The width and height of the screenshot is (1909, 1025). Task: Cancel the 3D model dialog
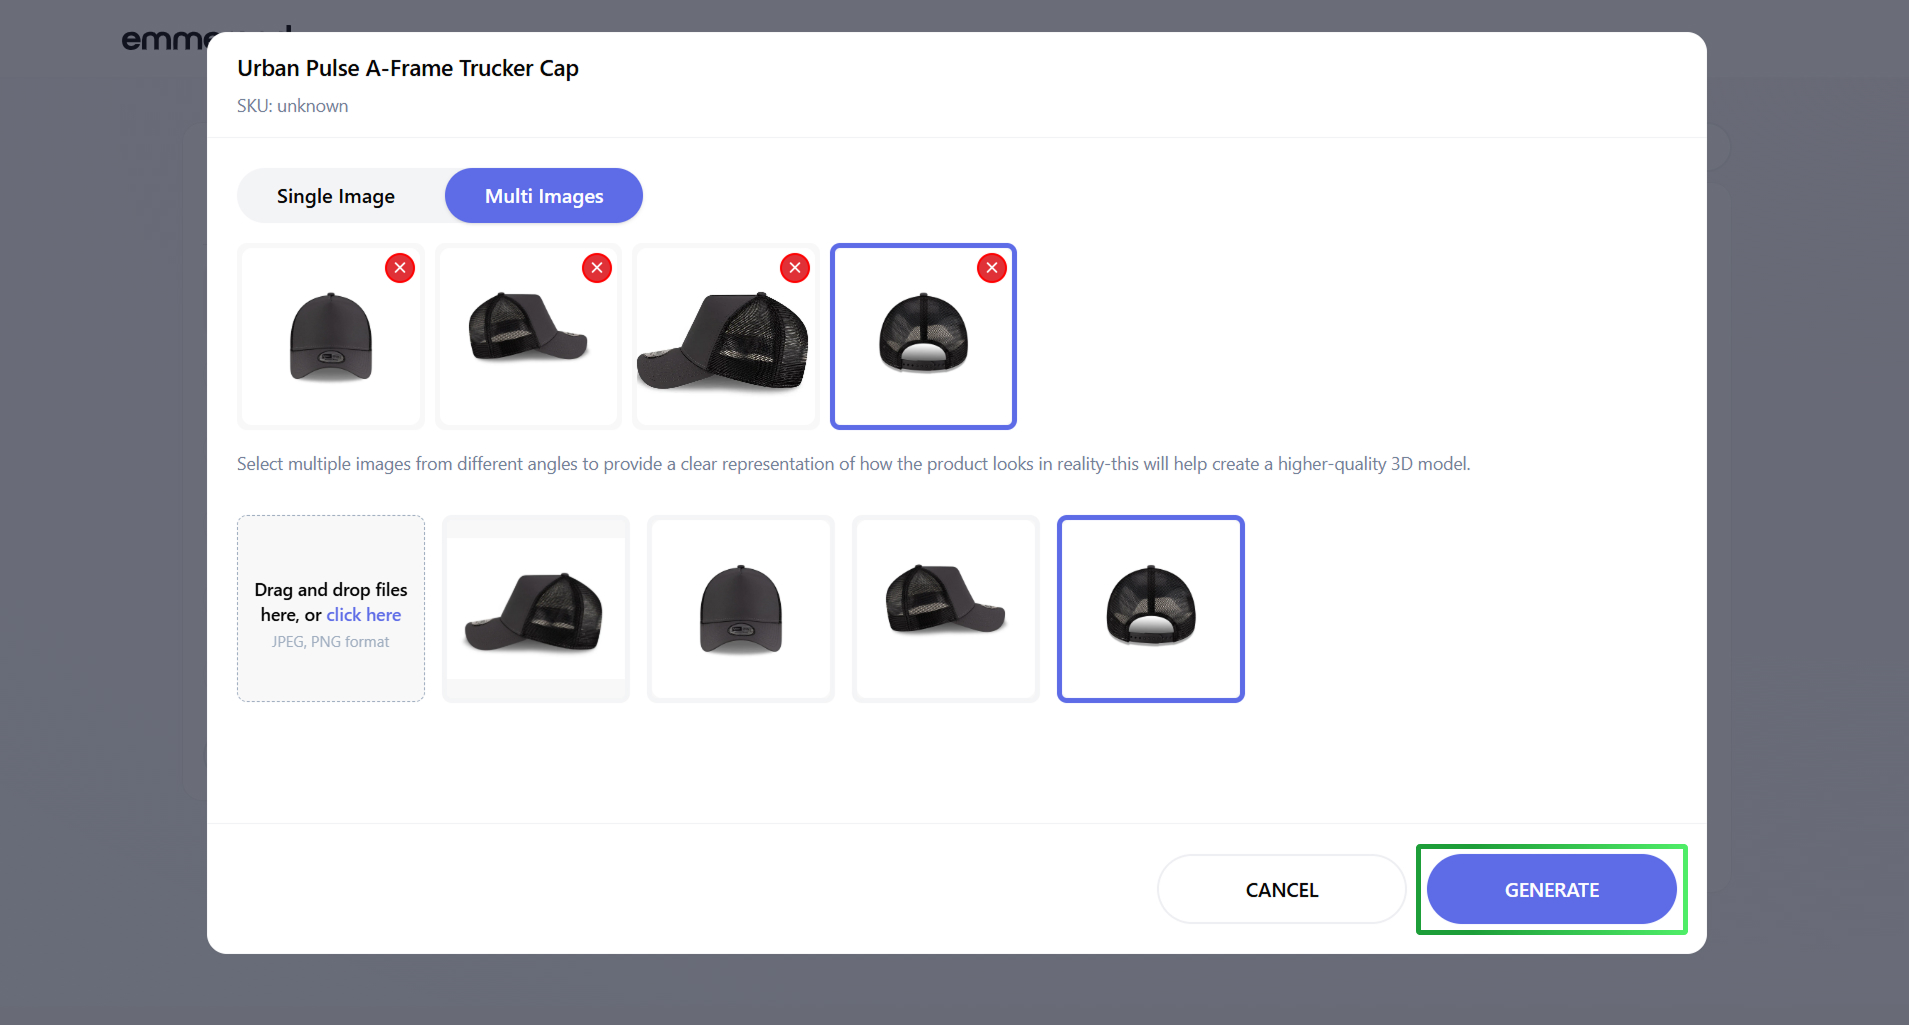point(1282,889)
